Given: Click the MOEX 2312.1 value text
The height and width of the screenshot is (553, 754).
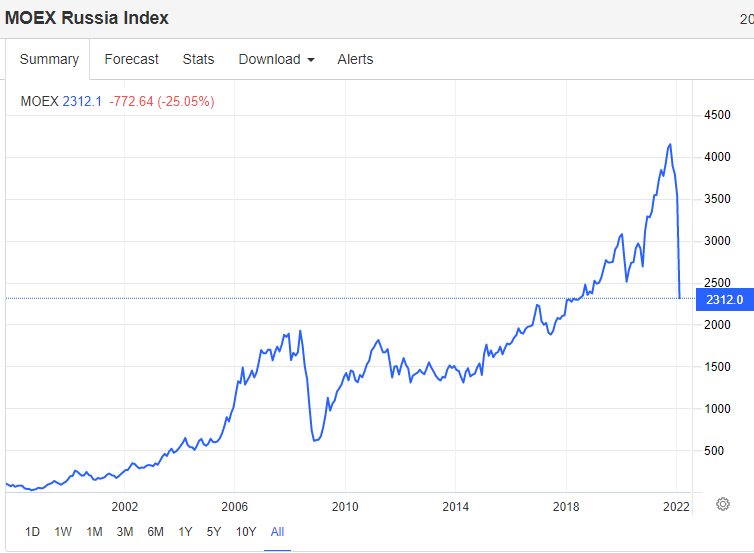Looking at the screenshot, I should tap(61, 101).
